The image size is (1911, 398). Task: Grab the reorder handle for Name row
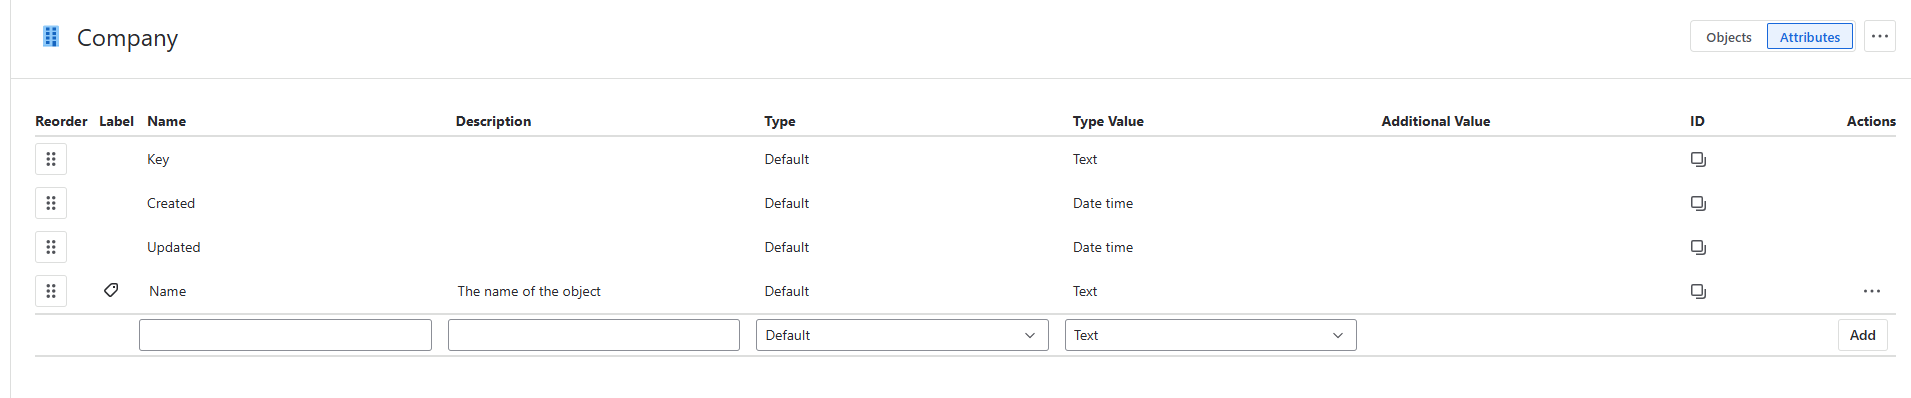point(51,291)
